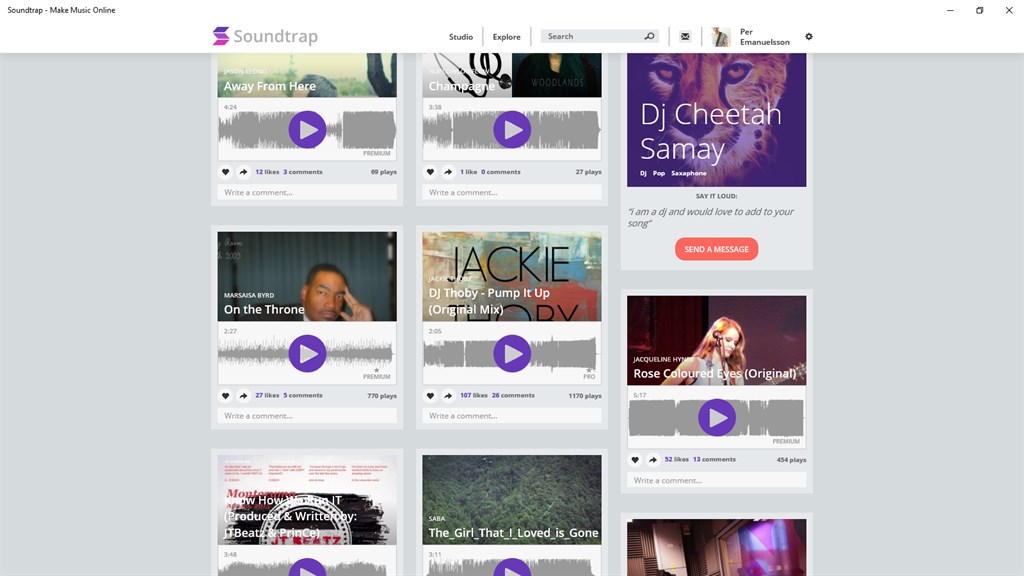1024x576 pixels.
Task: Open the Soundtrap logo home link
Action: 265,36
